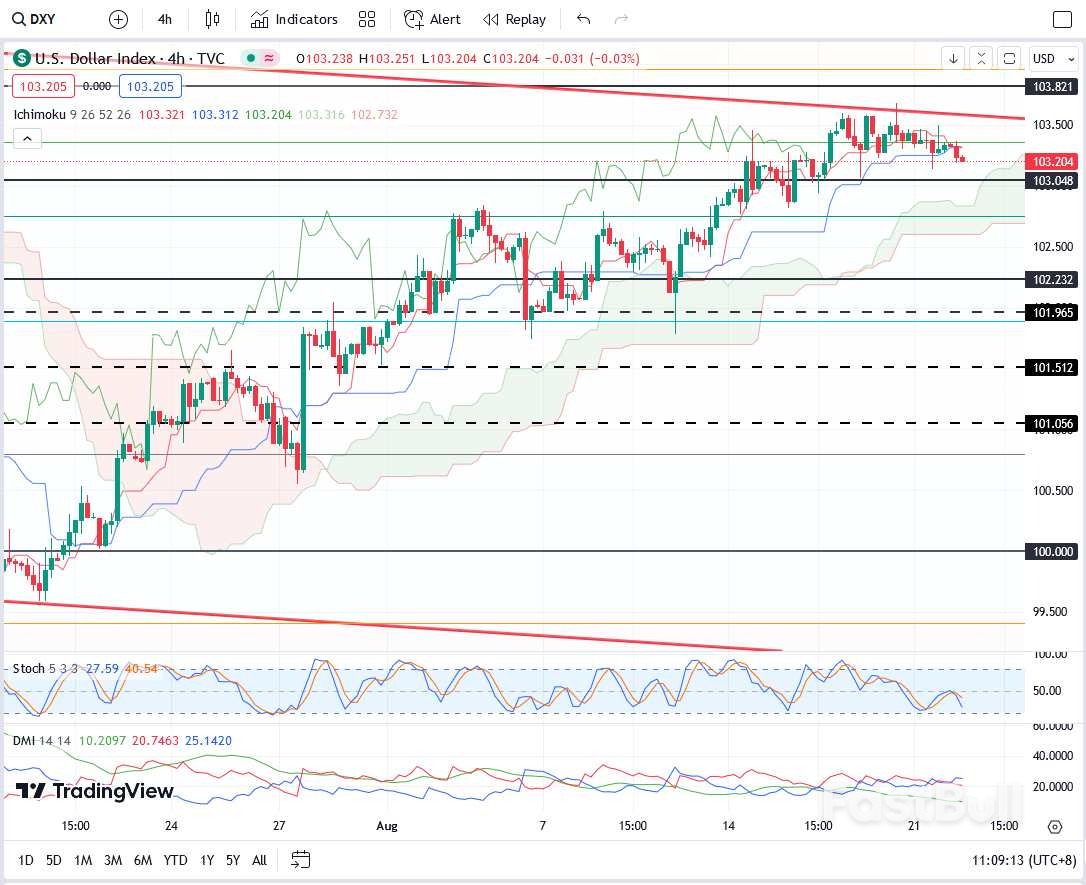Switch to the 1D timeframe
The image size is (1086, 885).
25,859
